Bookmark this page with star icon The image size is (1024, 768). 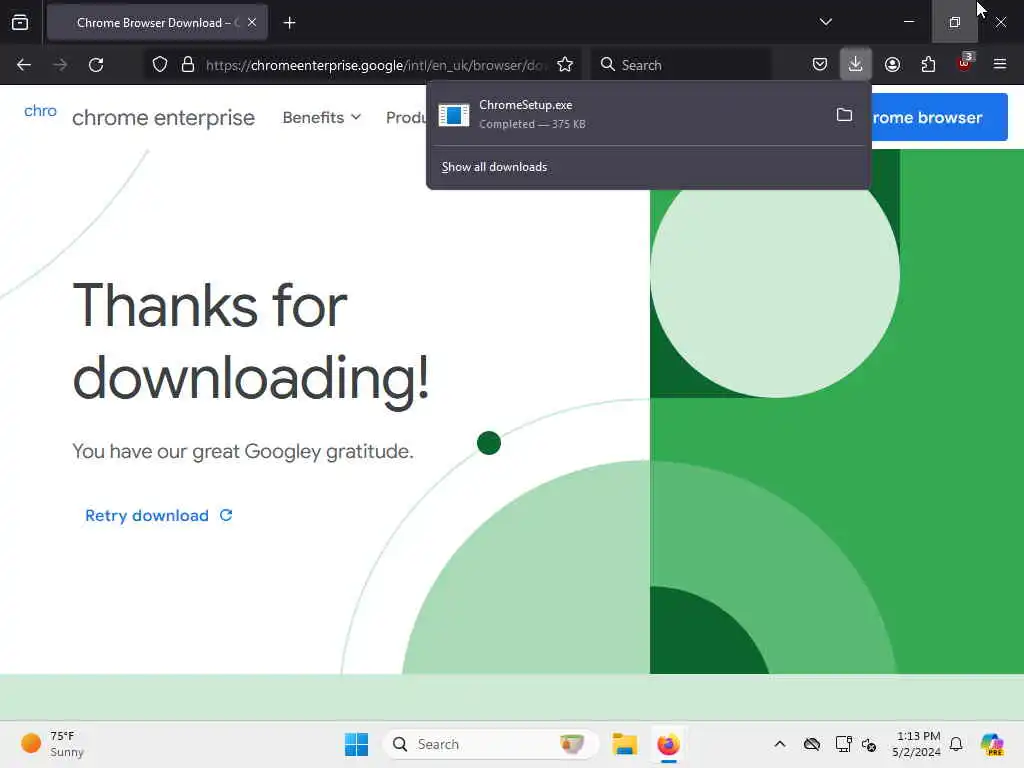click(x=565, y=65)
